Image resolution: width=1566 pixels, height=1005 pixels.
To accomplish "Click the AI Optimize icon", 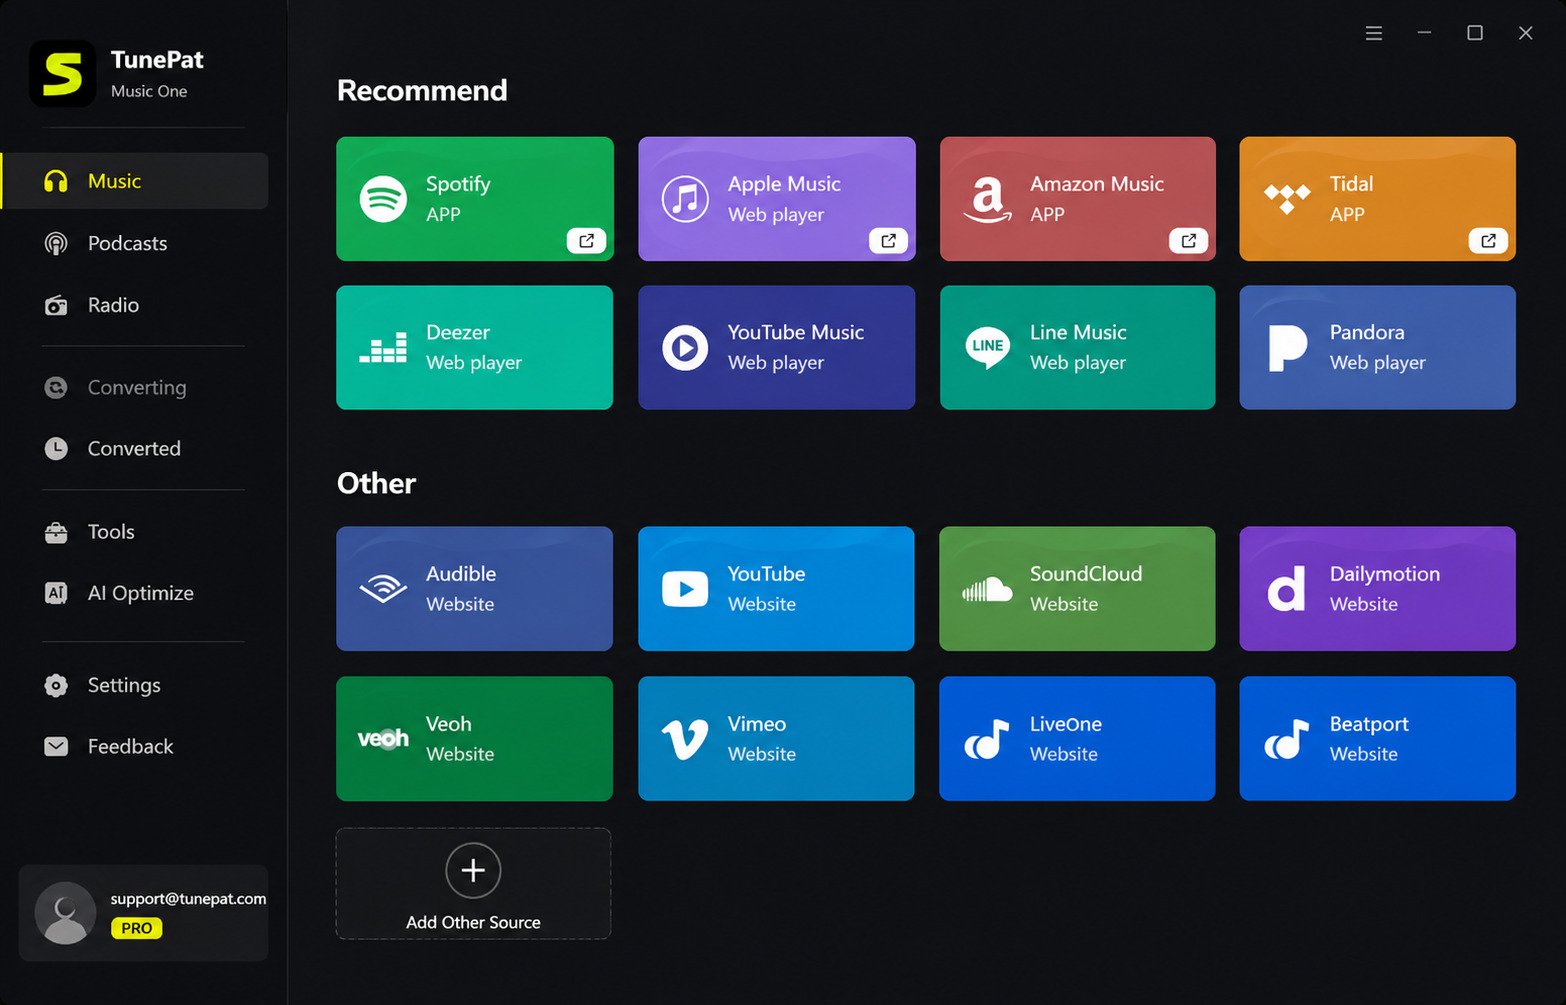I will [x=56, y=593].
